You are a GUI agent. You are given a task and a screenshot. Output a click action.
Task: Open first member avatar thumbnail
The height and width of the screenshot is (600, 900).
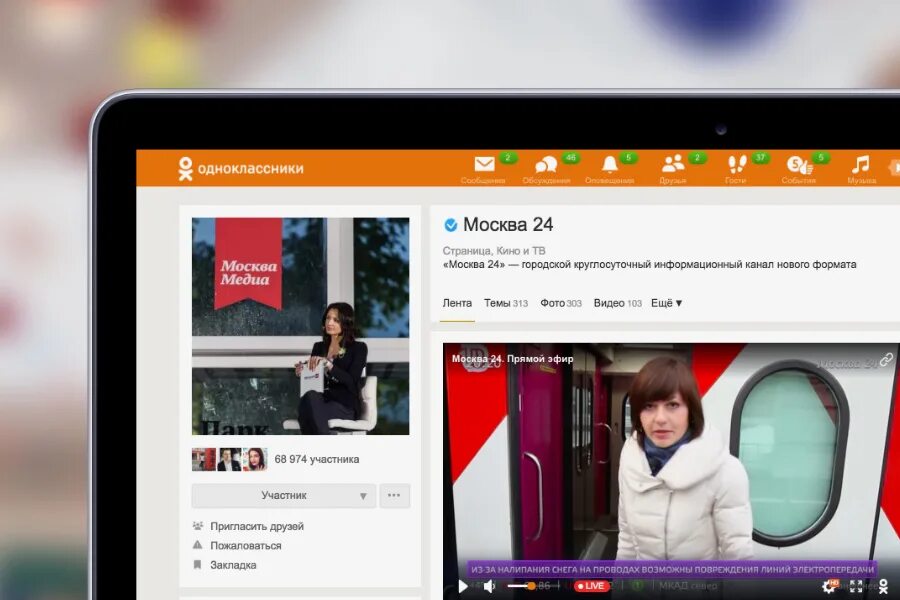click(204, 459)
